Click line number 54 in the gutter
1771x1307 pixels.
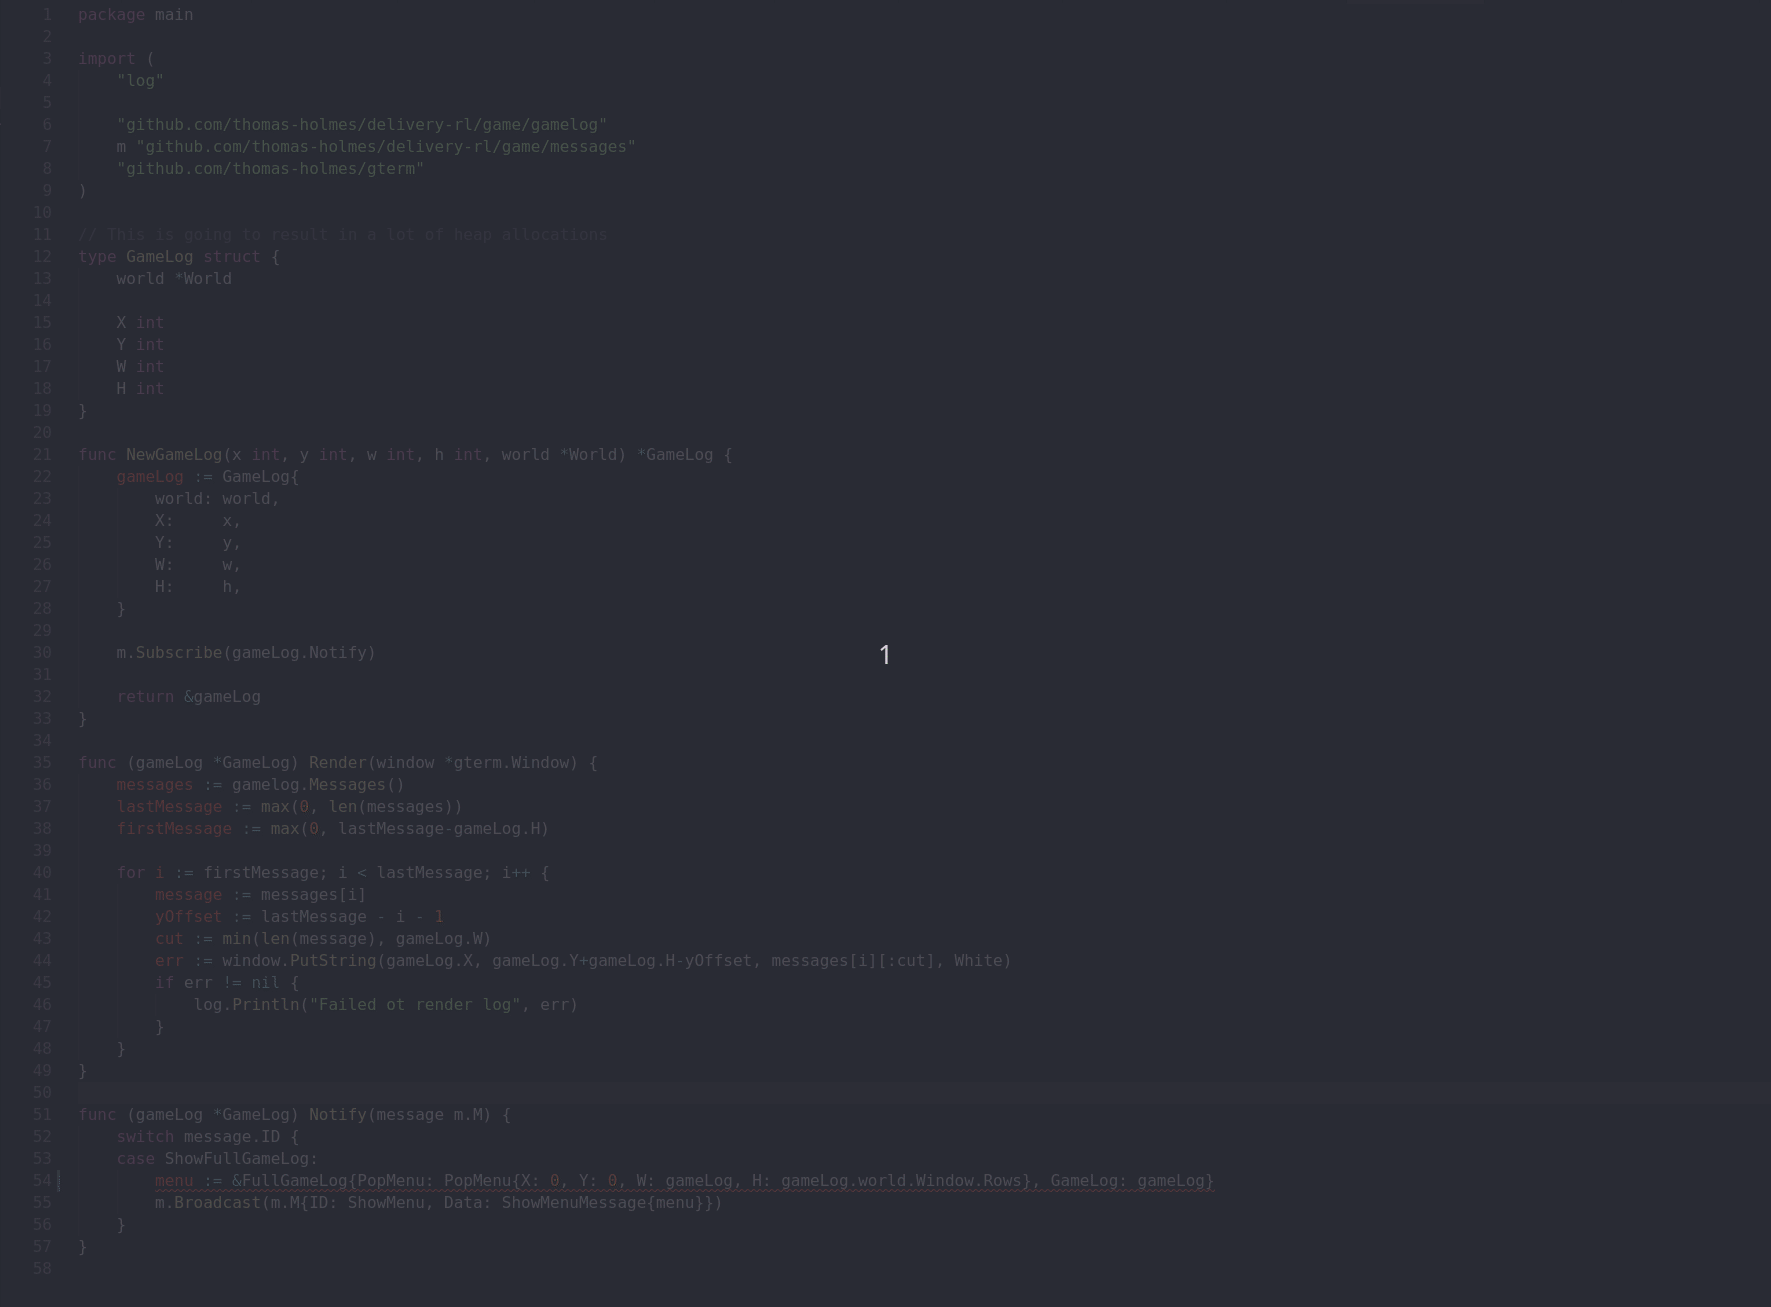42,1181
